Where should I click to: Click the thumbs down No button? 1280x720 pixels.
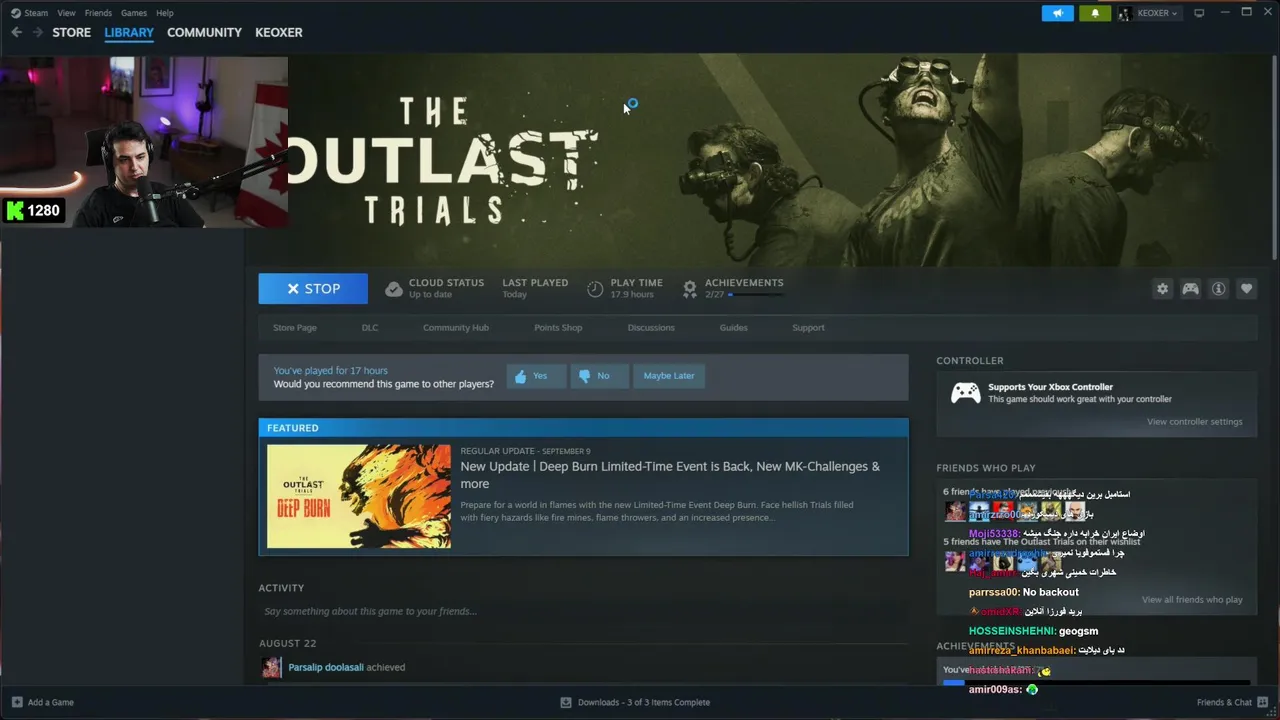(x=599, y=376)
